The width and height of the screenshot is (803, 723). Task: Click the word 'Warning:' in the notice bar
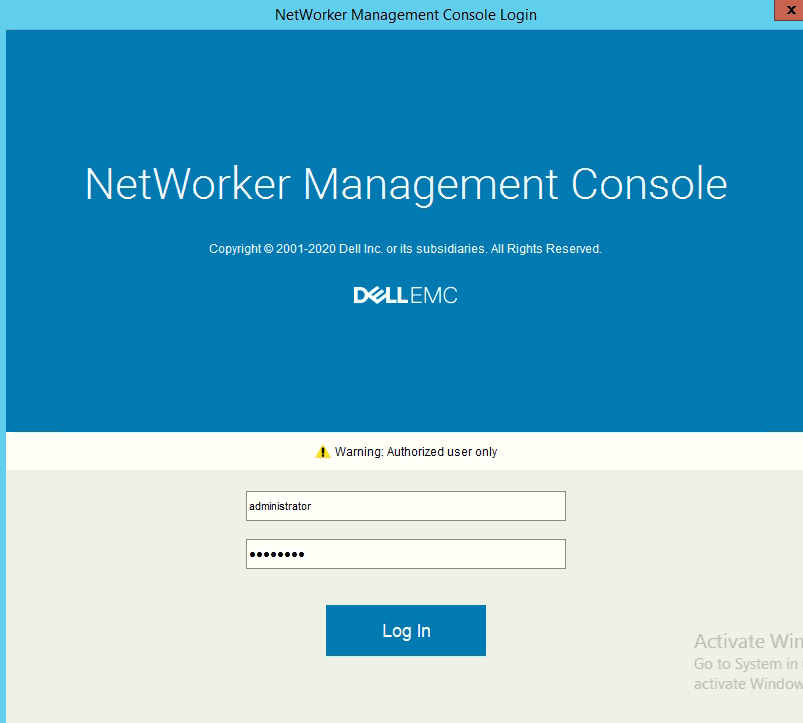pos(358,452)
